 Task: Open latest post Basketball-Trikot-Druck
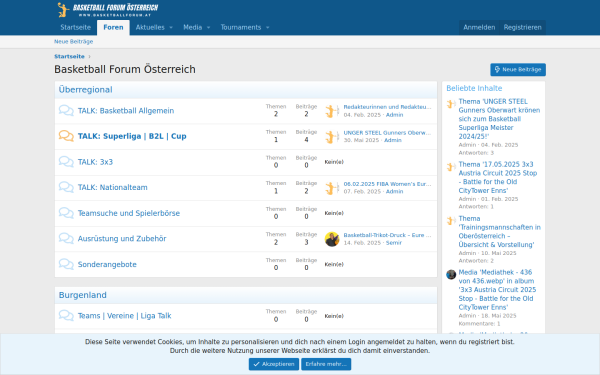pyautogui.click(x=387, y=235)
